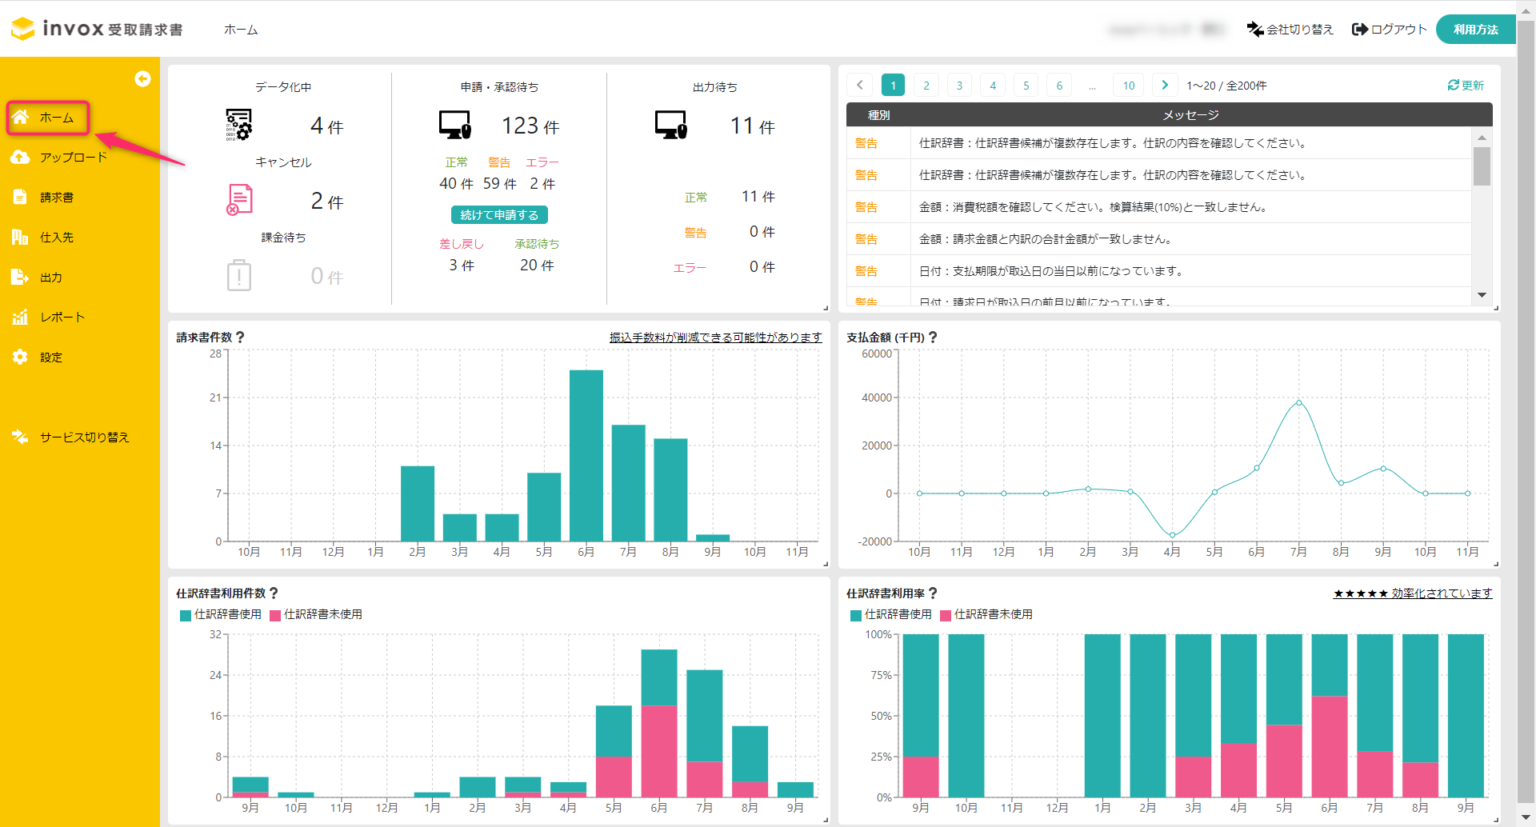Screen dimensions: 1536x827
Task: Select ホーム in the top navigation
Action: coord(240,29)
